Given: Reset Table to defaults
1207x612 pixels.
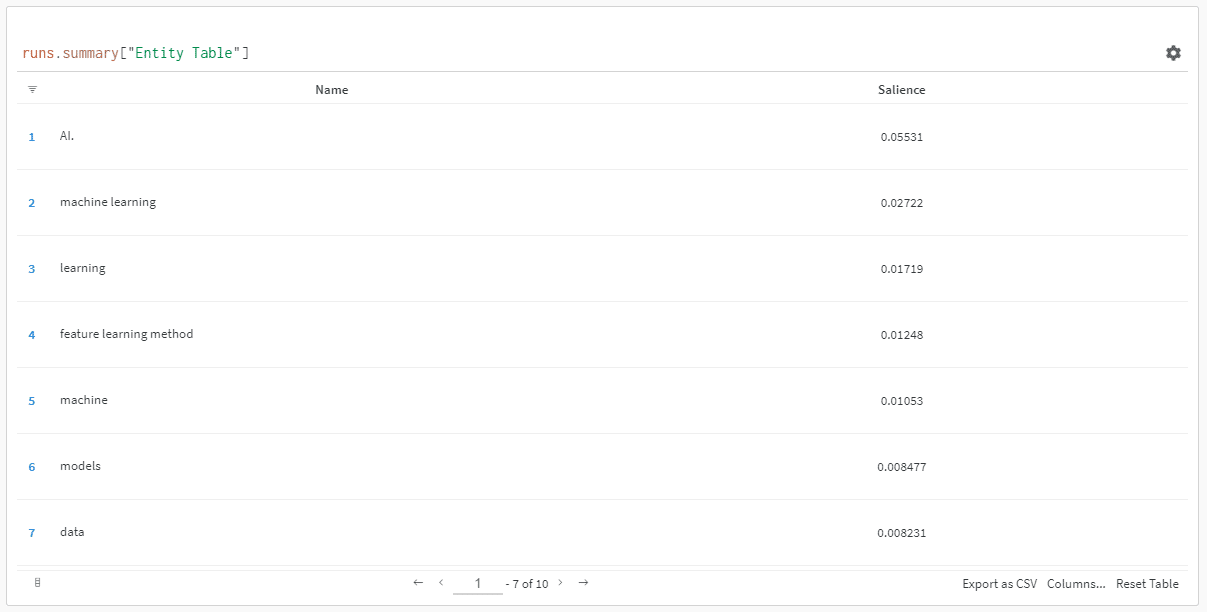Looking at the screenshot, I should pos(1147,584).
